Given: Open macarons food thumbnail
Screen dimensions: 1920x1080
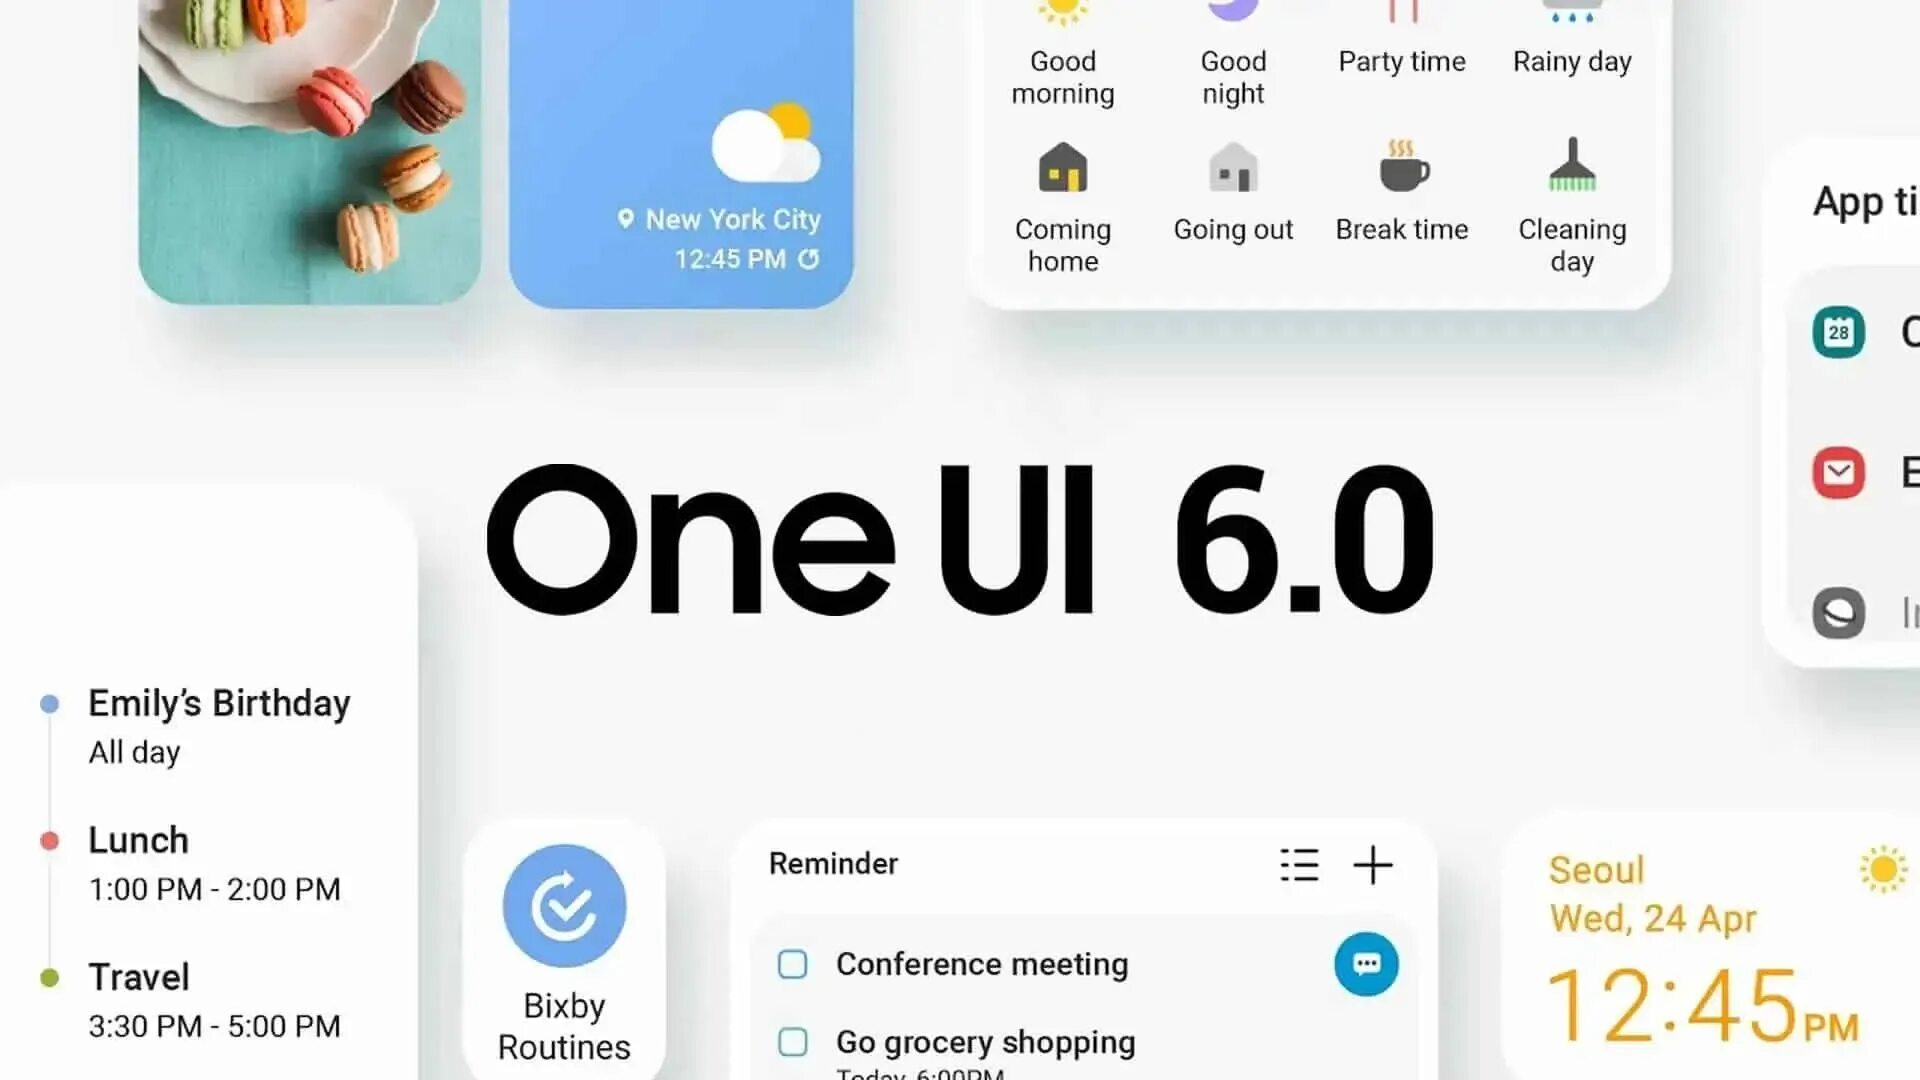Looking at the screenshot, I should click(310, 149).
